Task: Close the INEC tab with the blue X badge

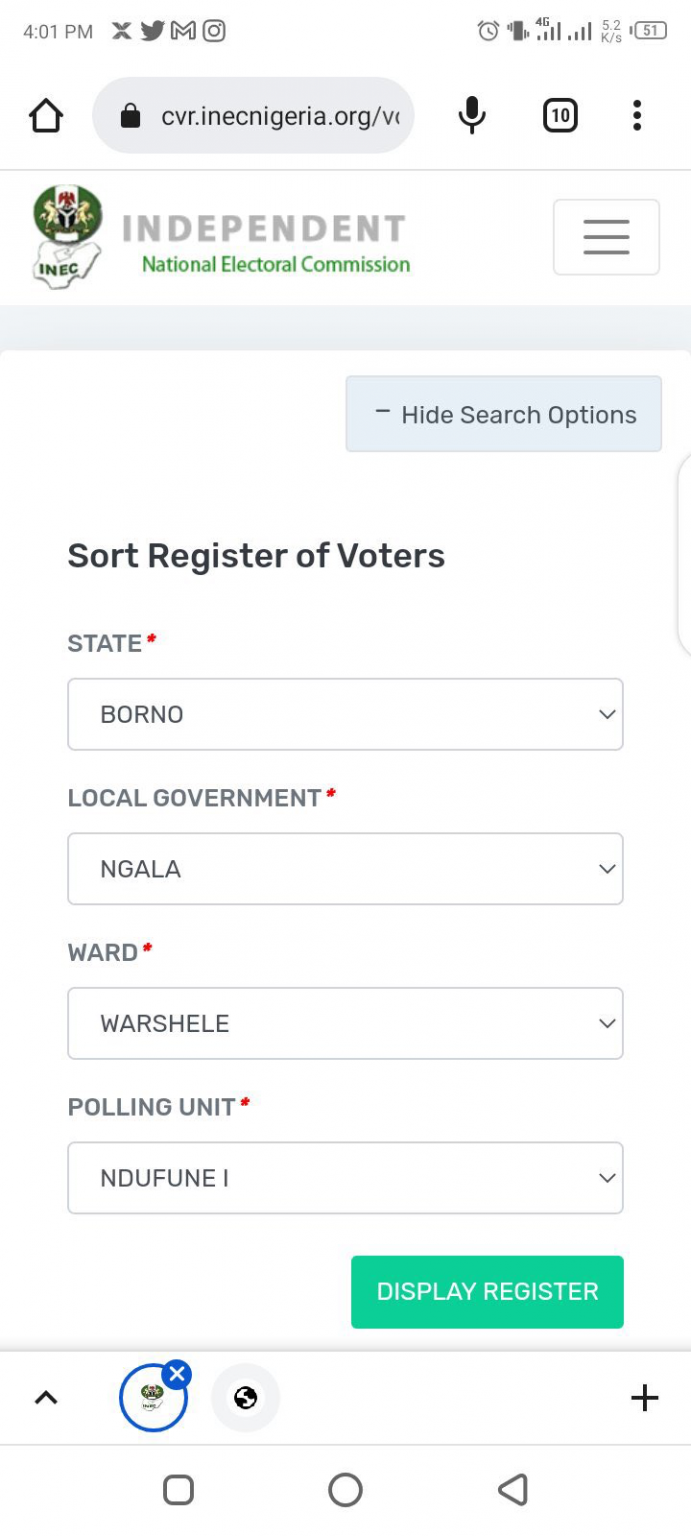Action: (177, 1374)
